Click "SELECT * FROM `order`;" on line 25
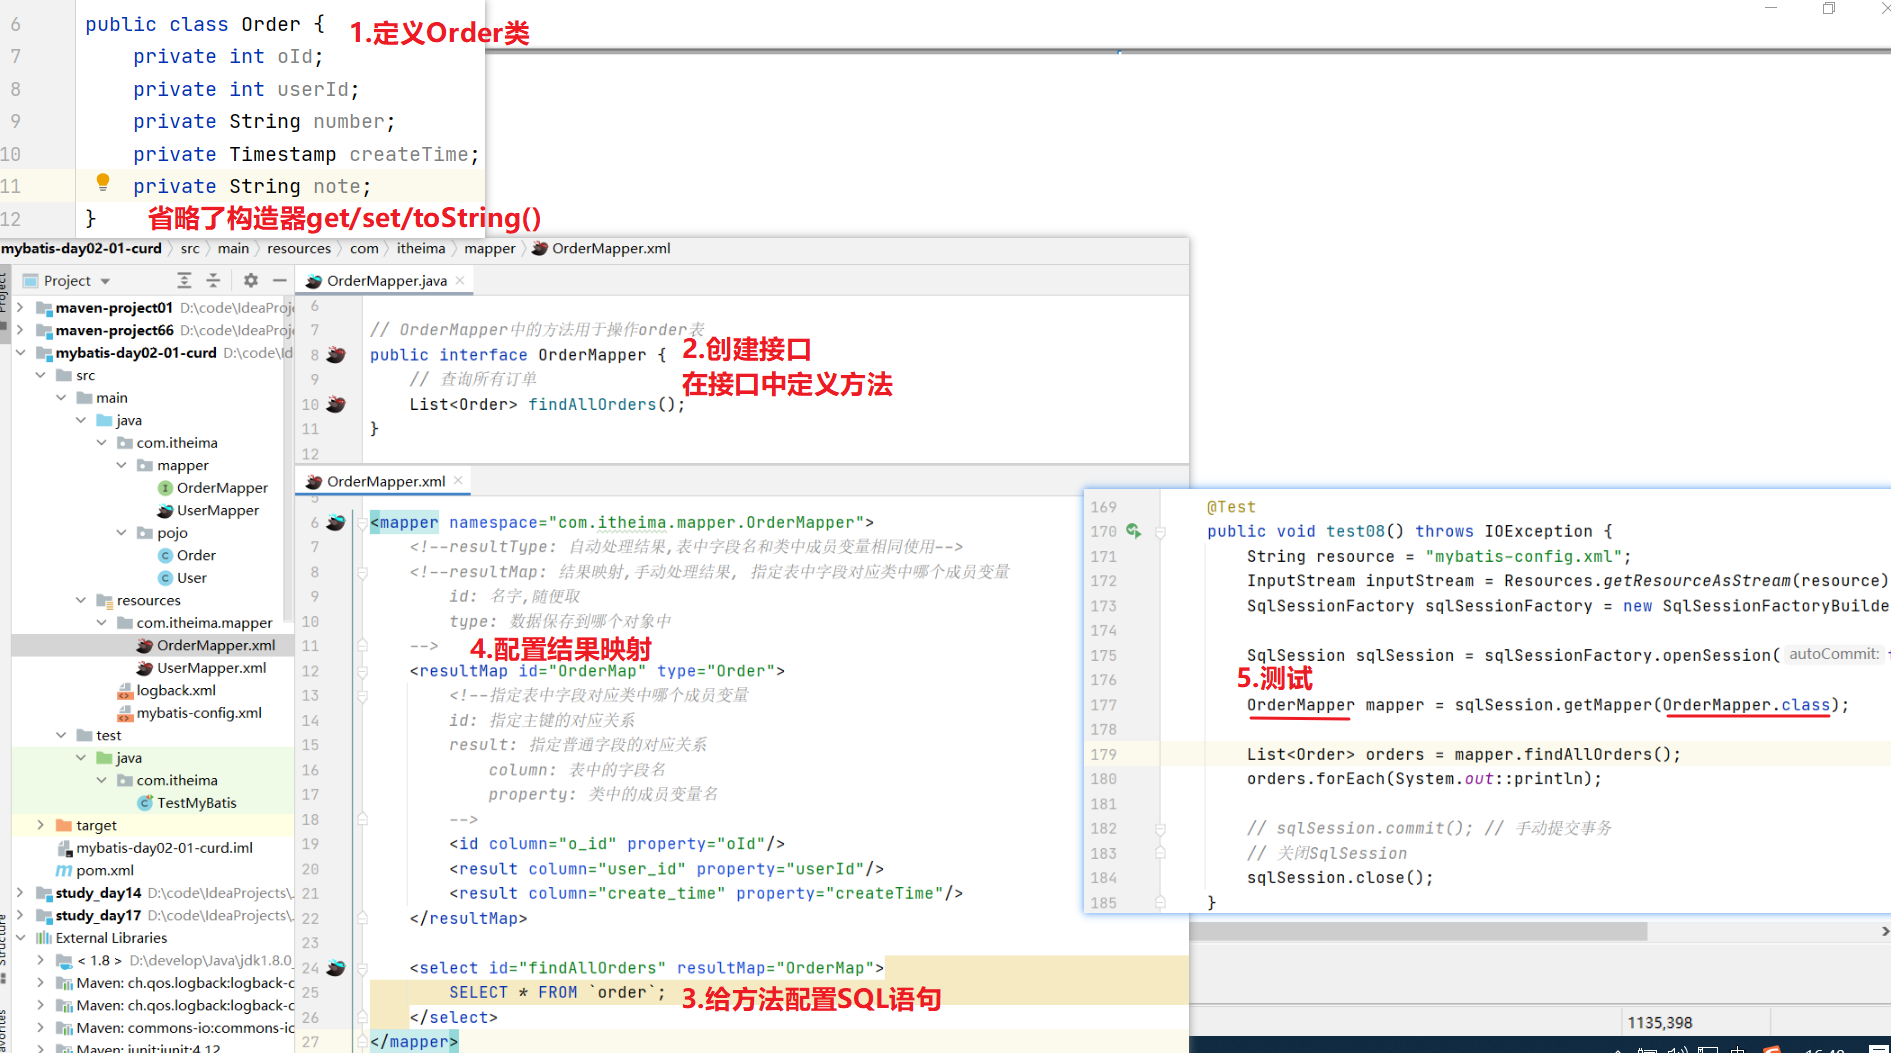The height and width of the screenshot is (1053, 1891). click(557, 993)
